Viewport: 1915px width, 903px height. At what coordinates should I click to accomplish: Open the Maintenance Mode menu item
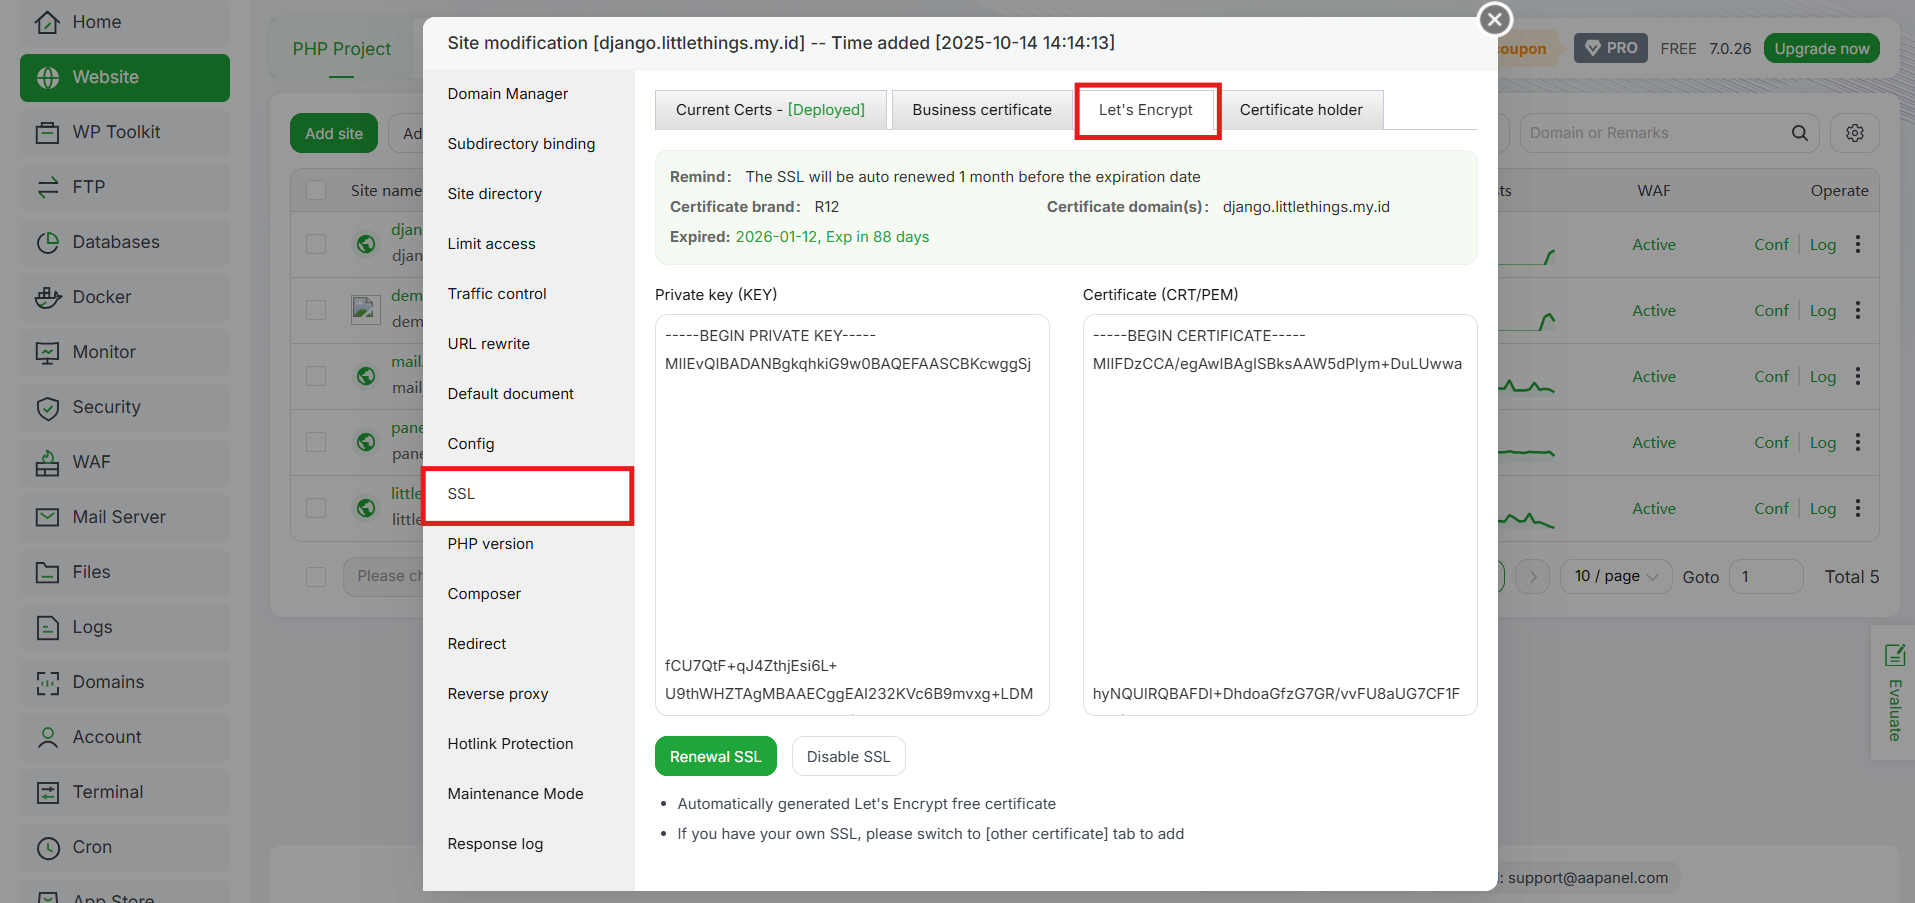coord(528,794)
